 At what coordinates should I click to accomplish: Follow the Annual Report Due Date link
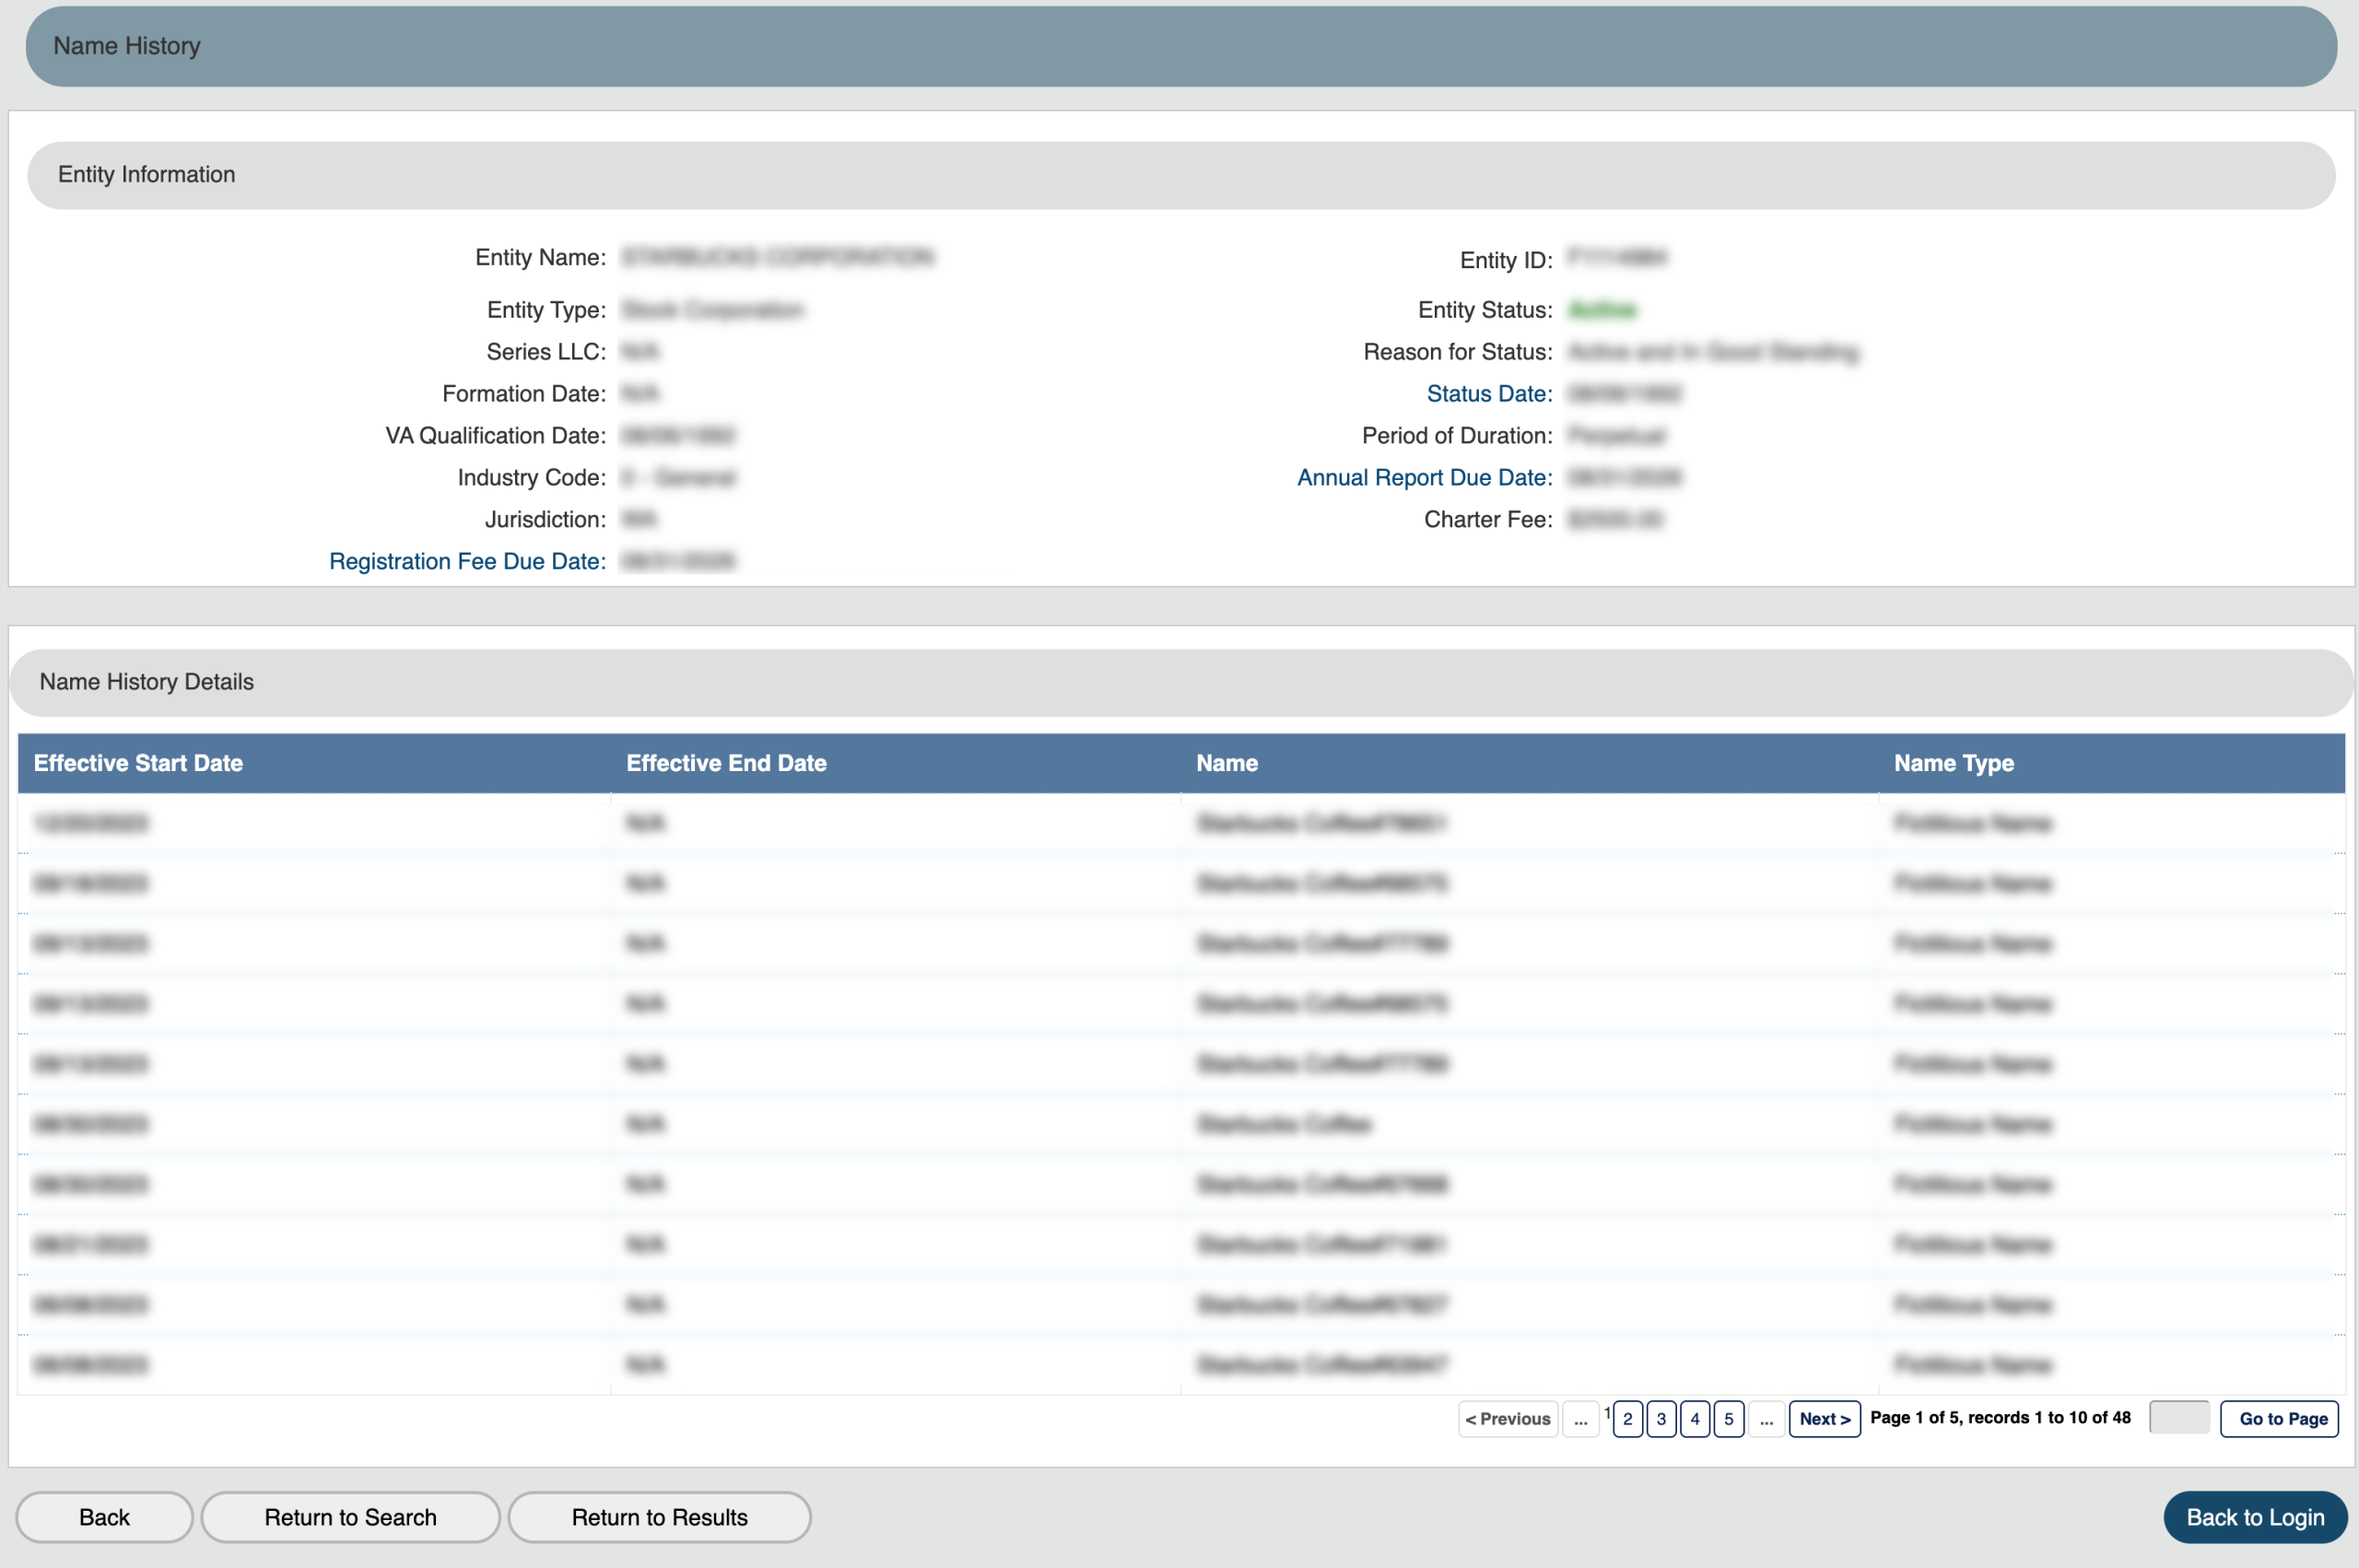coord(1424,478)
